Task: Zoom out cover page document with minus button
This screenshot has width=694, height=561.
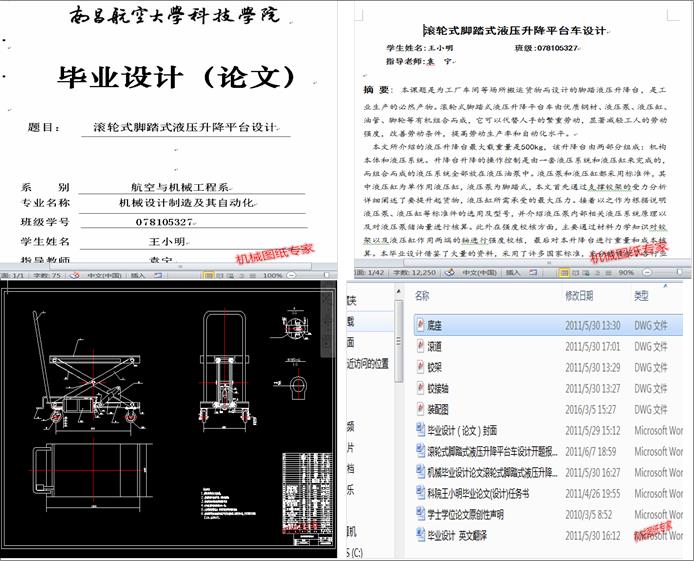Action: click(x=292, y=275)
